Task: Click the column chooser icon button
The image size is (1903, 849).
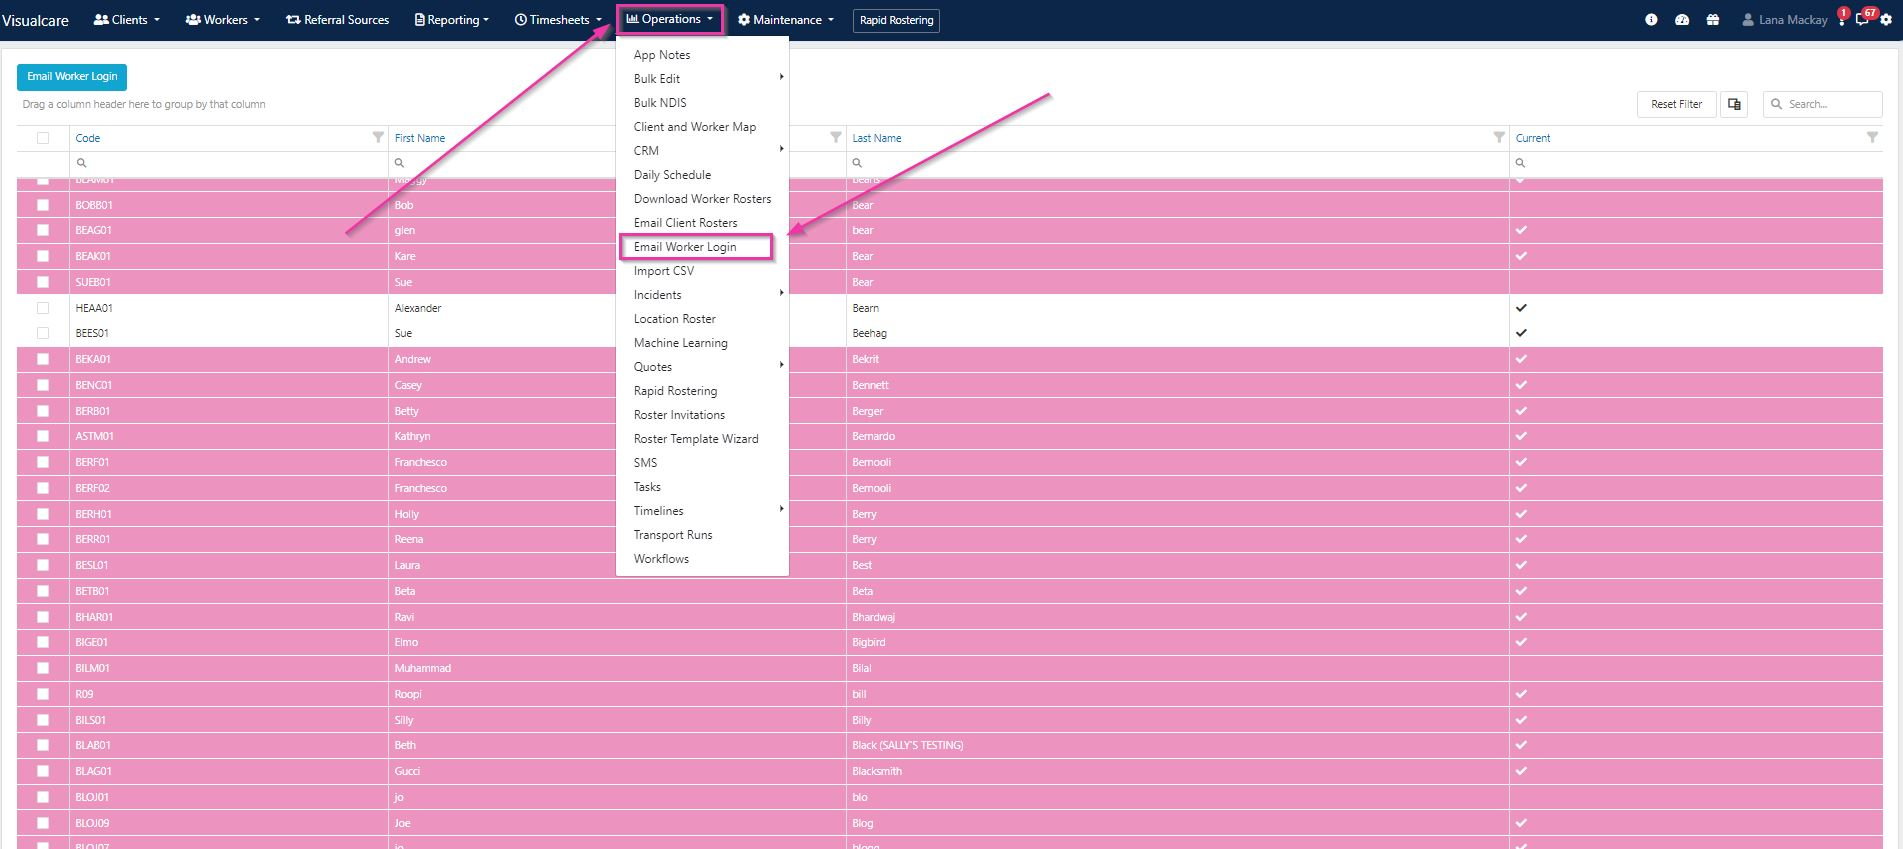Action: tap(1734, 104)
